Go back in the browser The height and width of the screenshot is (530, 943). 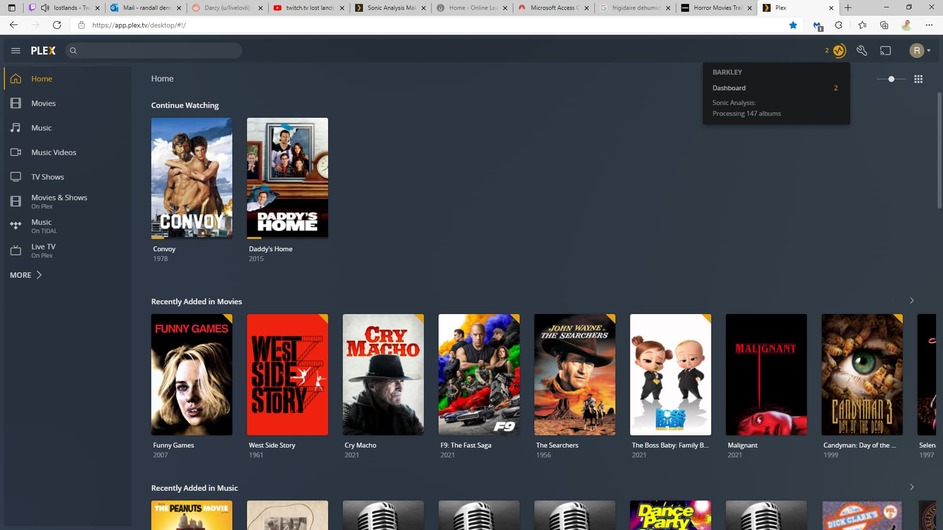coord(13,25)
